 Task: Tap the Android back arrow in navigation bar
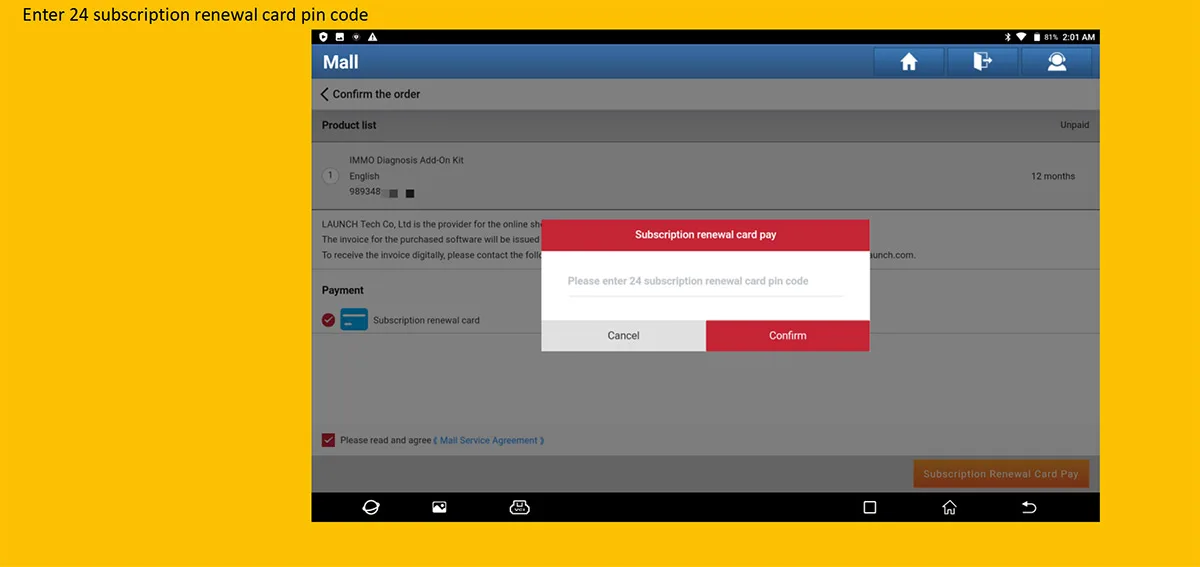1028,507
